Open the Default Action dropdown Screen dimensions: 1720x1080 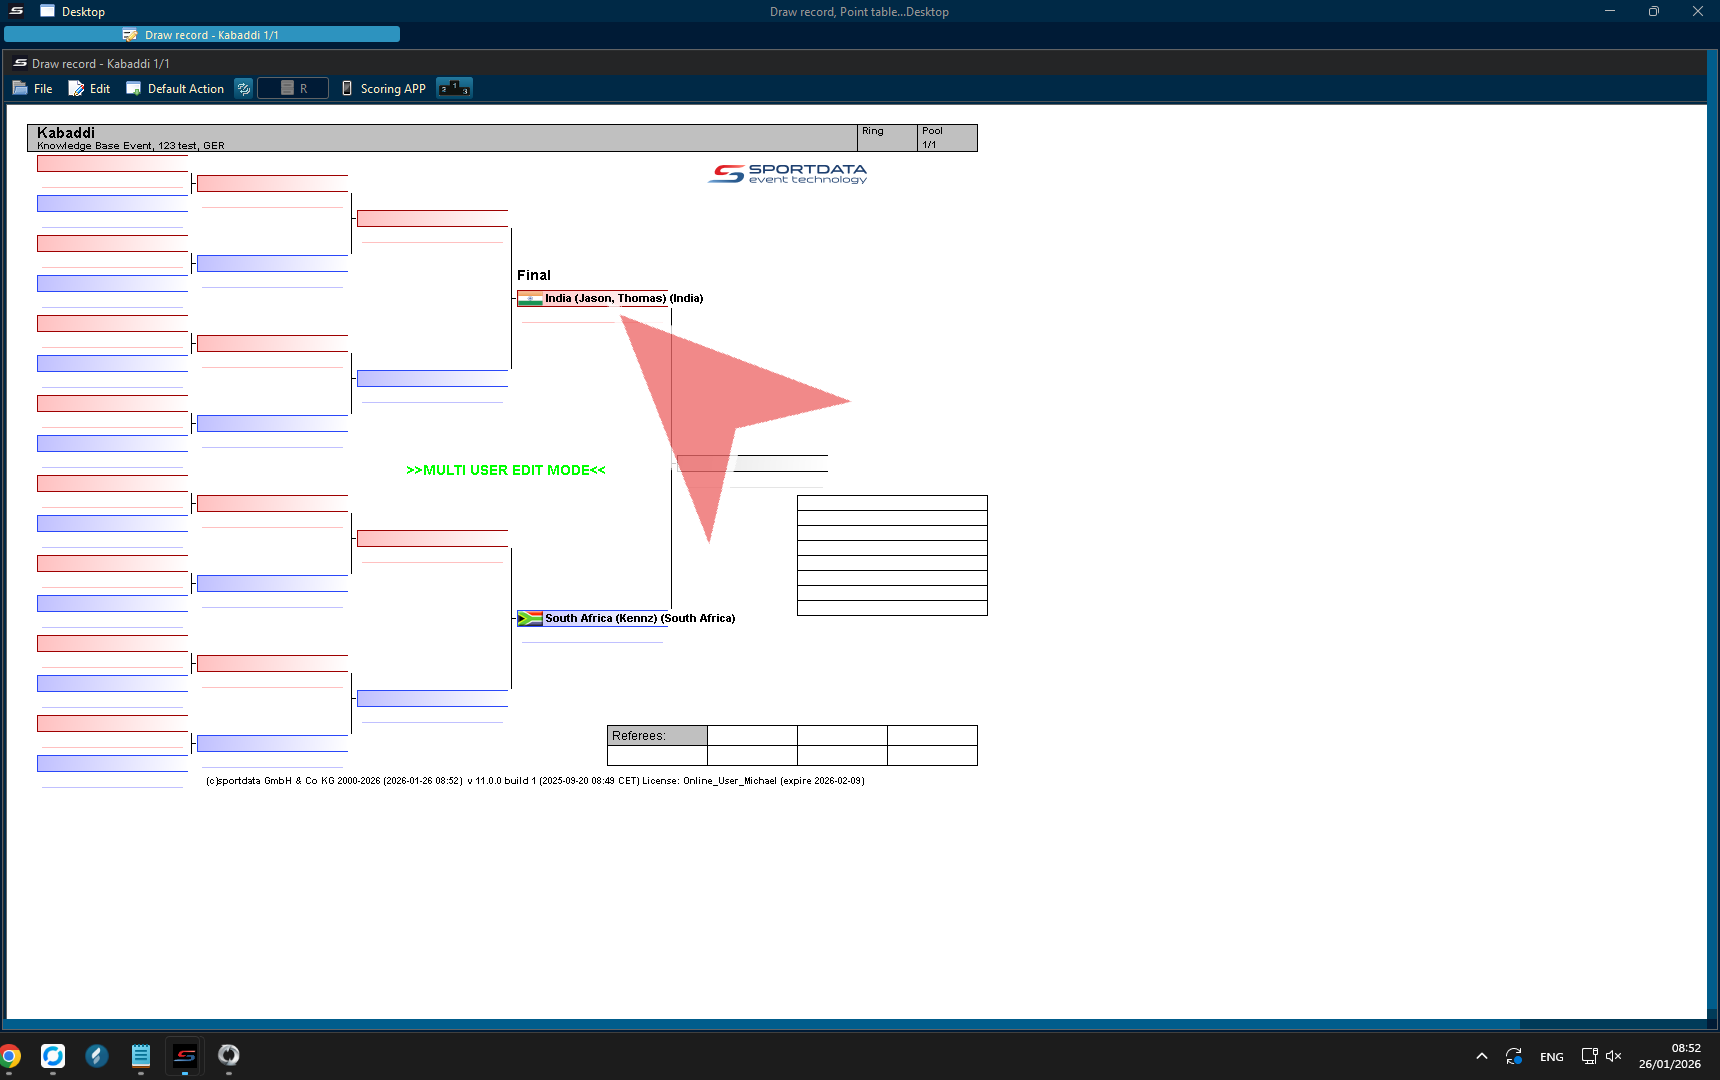pyautogui.click(x=175, y=89)
